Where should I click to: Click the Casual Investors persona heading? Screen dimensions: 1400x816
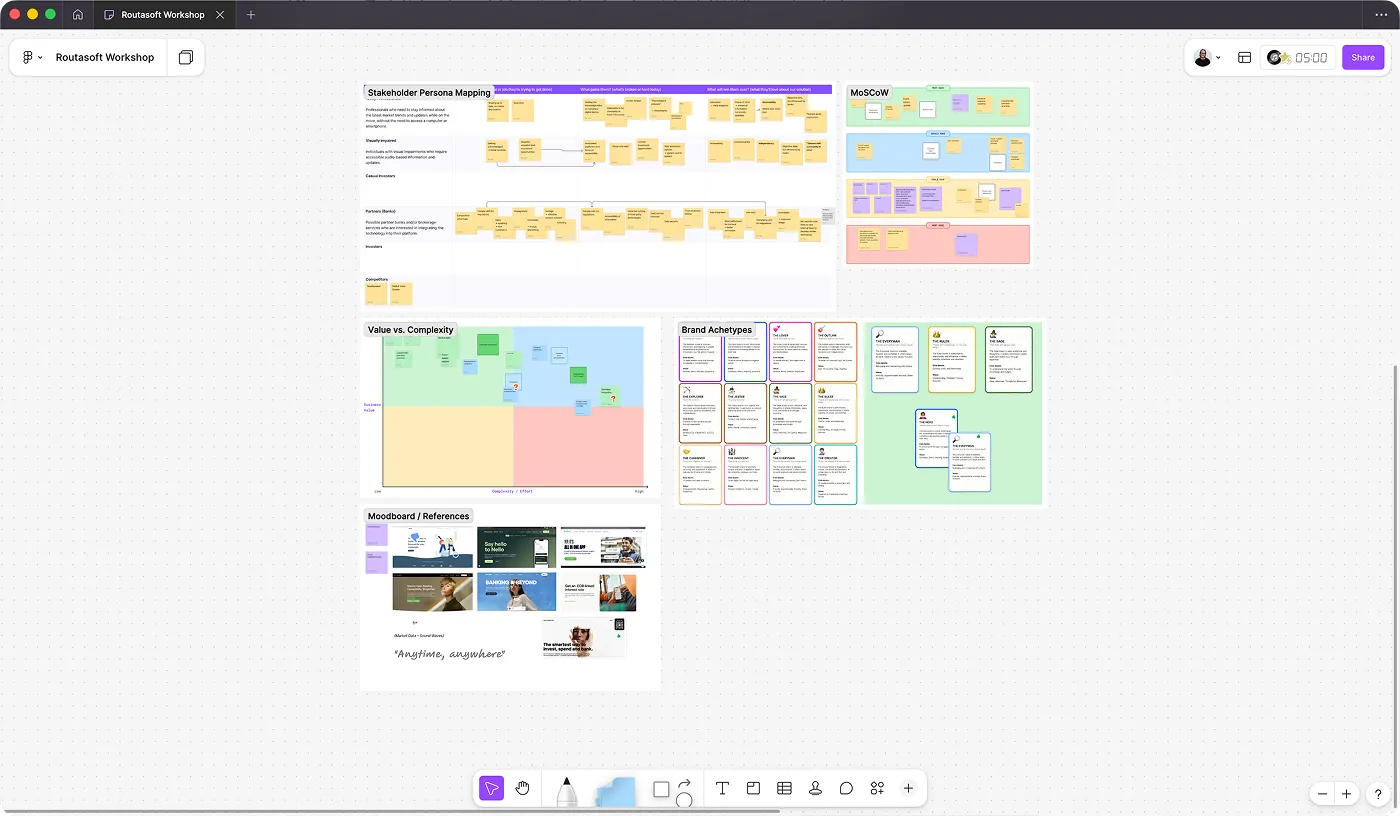[x=380, y=176]
